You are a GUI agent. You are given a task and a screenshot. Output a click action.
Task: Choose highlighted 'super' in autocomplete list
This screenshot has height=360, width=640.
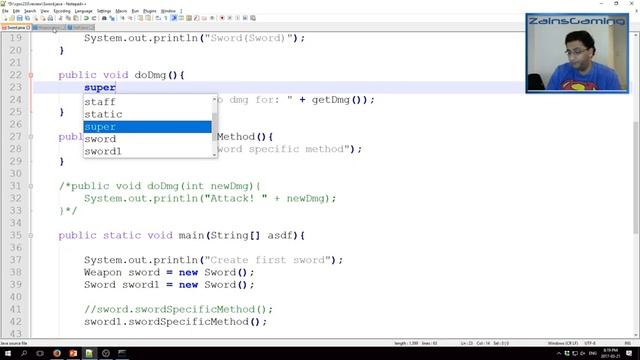coord(147,127)
